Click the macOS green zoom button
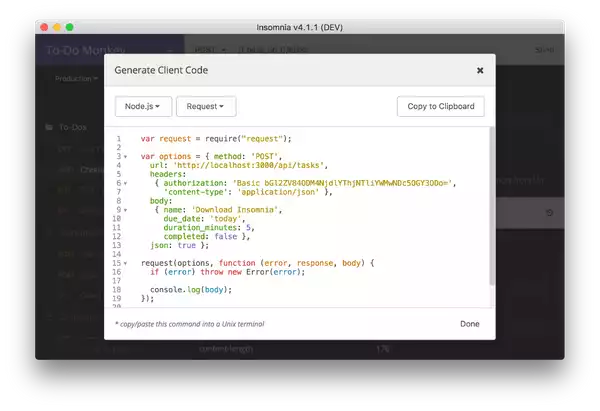600x411 pixels. point(69,27)
